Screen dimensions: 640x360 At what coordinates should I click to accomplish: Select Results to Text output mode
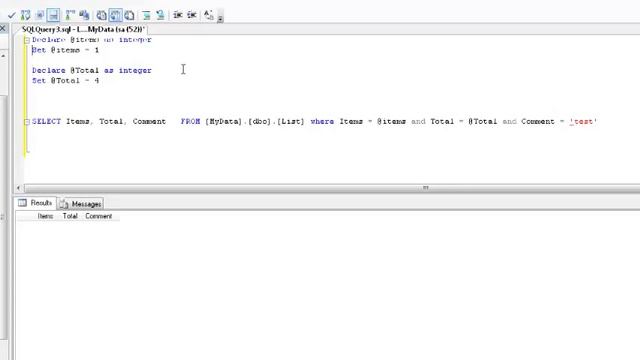(x=101, y=15)
